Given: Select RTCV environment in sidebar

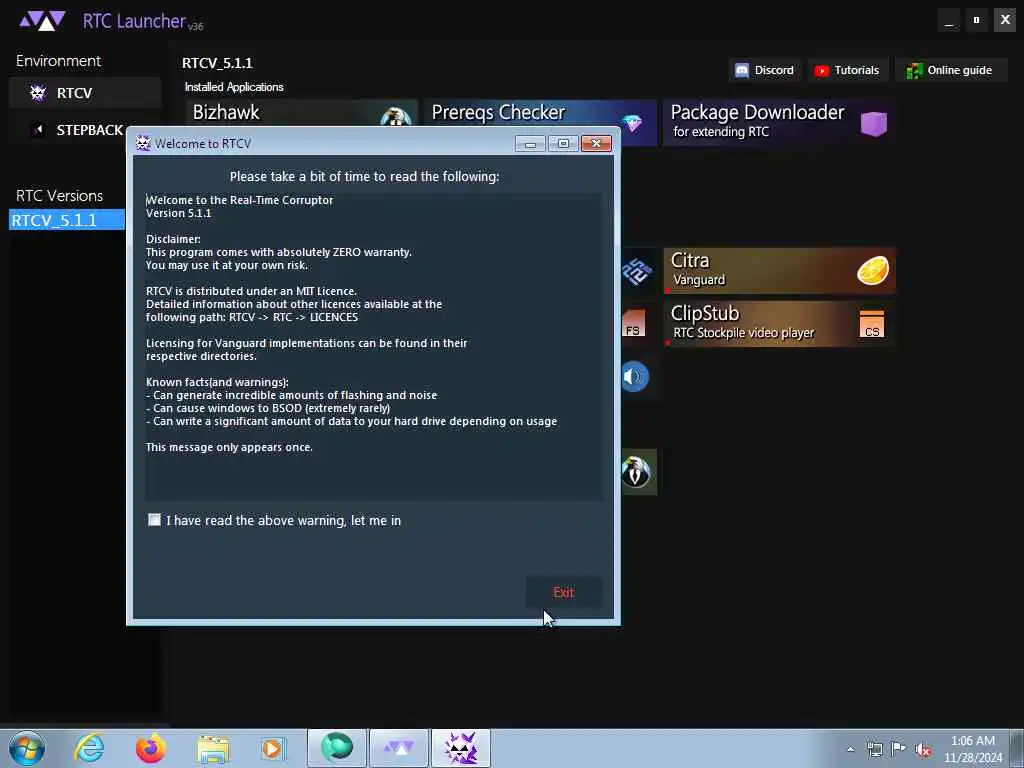Looking at the screenshot, I should 85,93.
